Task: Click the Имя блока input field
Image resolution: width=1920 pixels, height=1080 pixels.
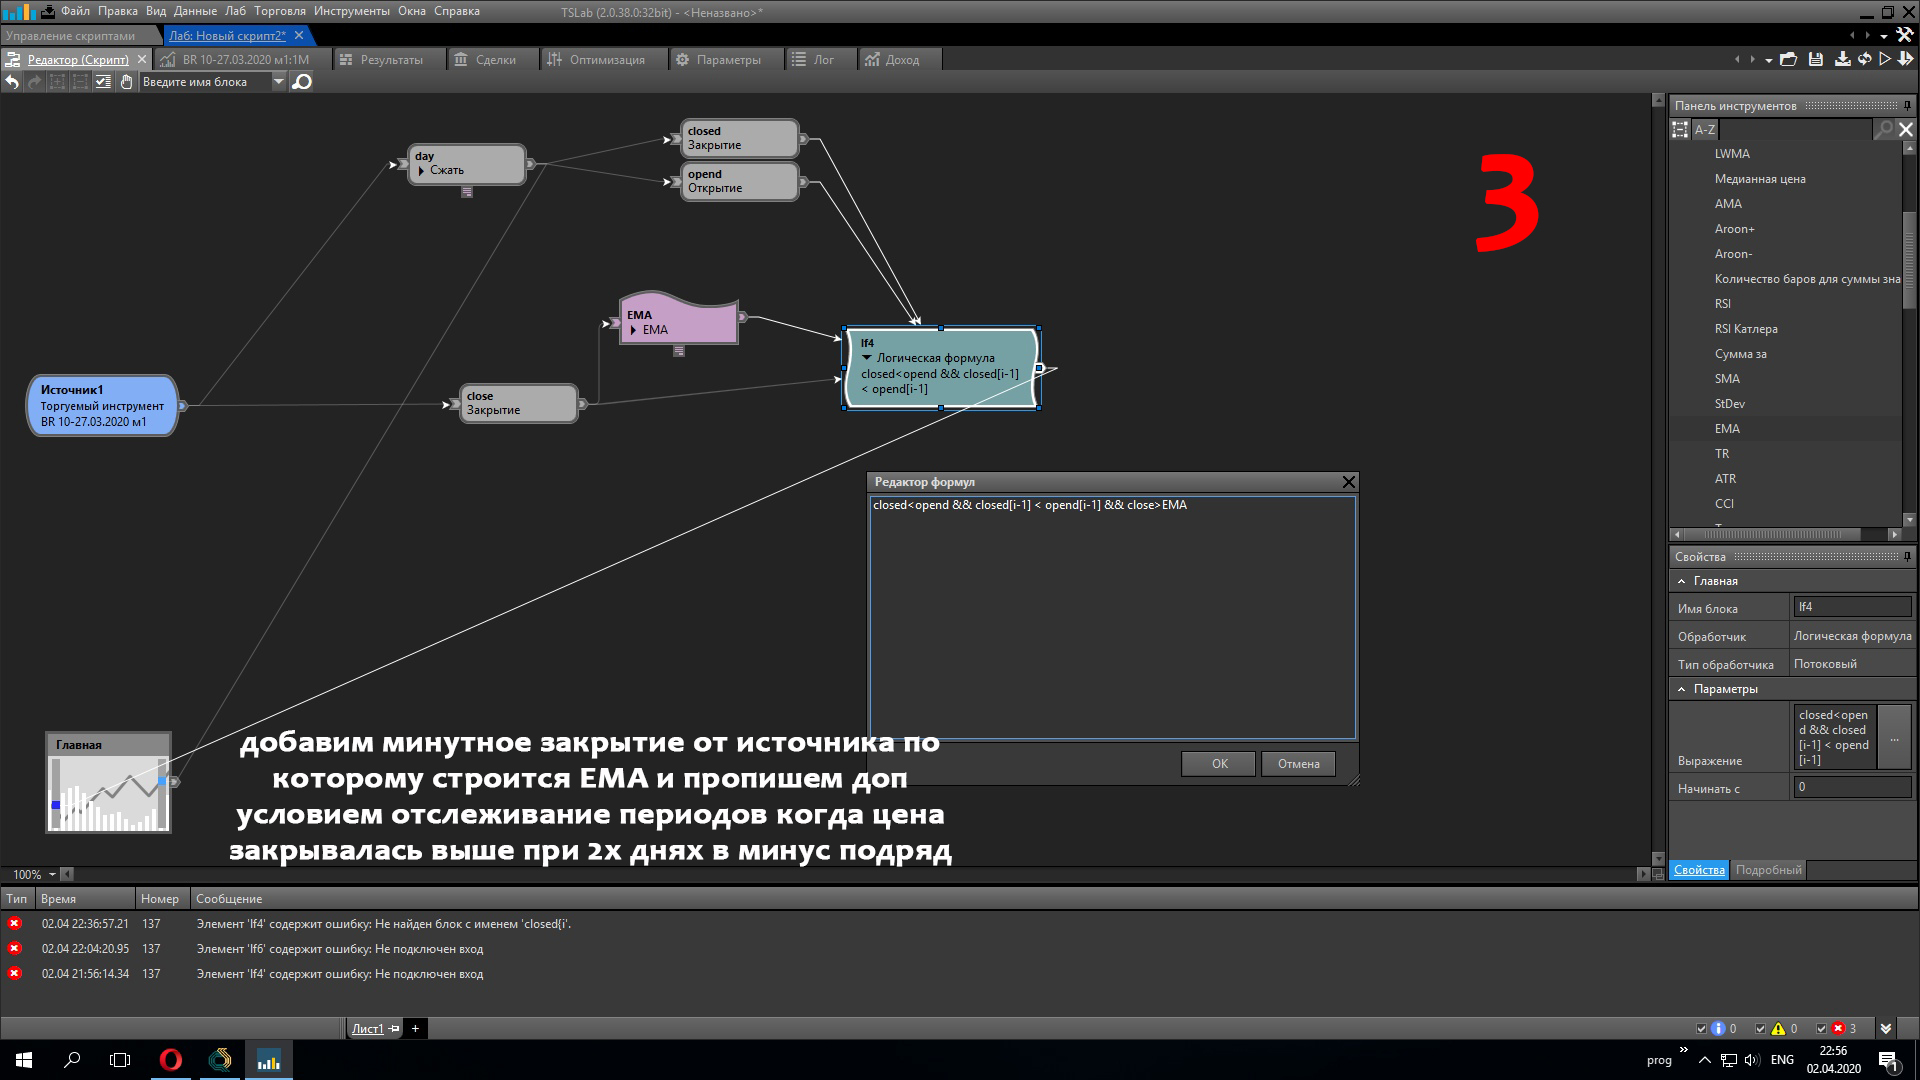Action: pos(1852,607)
